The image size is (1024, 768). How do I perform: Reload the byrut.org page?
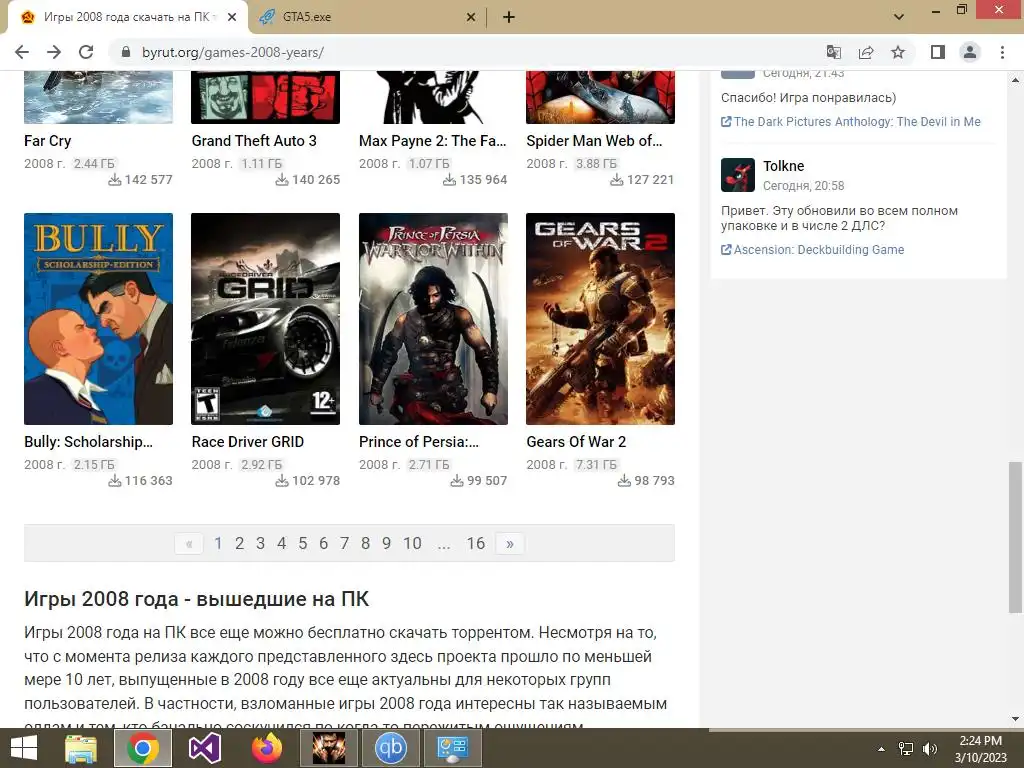[86, 52]
